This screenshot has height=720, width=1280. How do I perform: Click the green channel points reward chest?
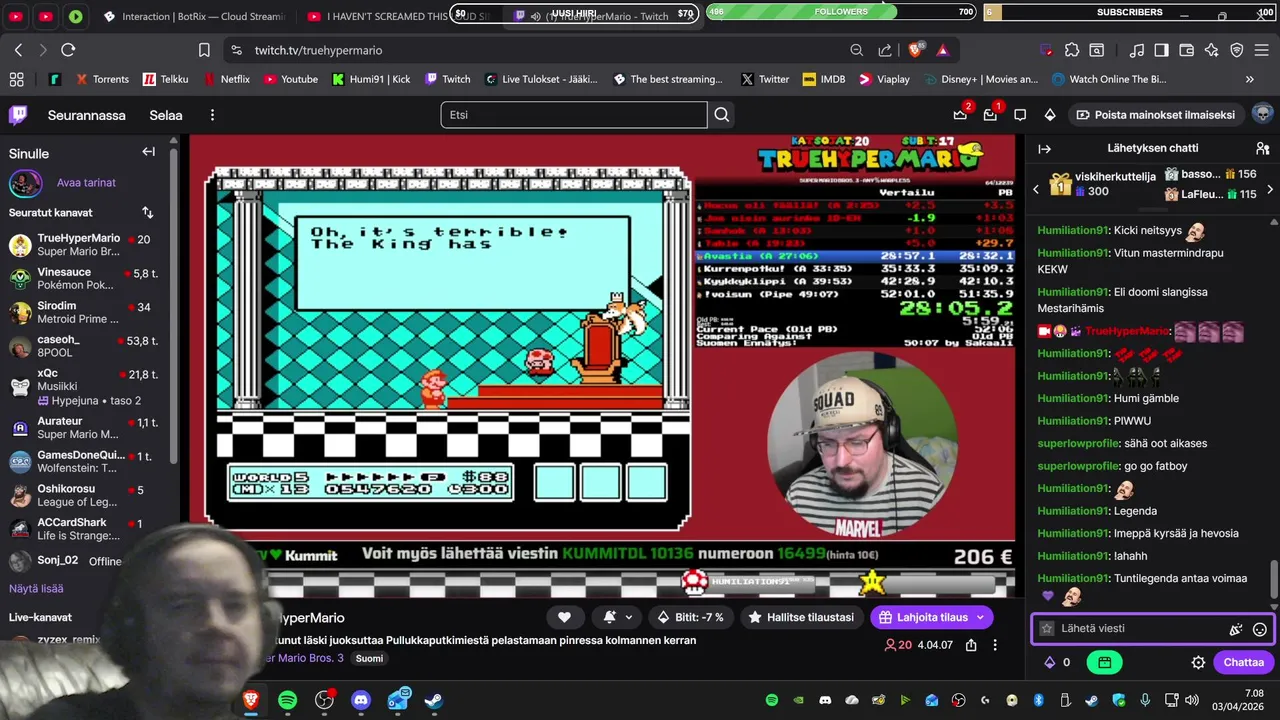1104,662
